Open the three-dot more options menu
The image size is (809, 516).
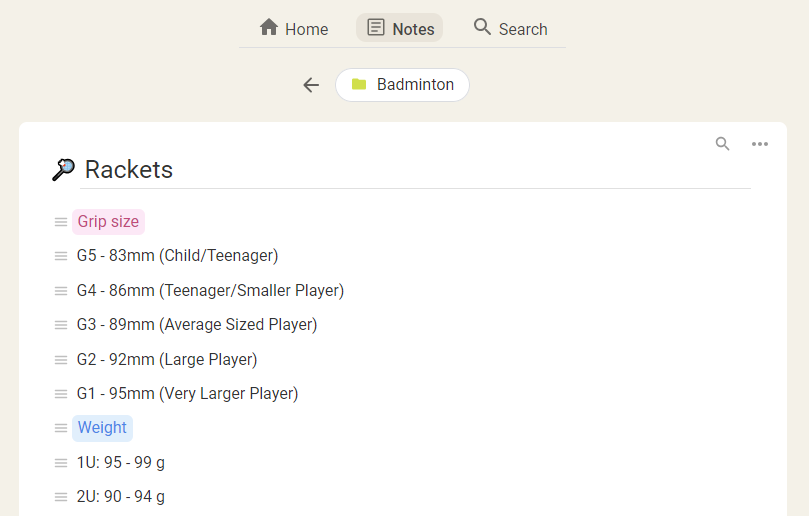coord(760,144)
